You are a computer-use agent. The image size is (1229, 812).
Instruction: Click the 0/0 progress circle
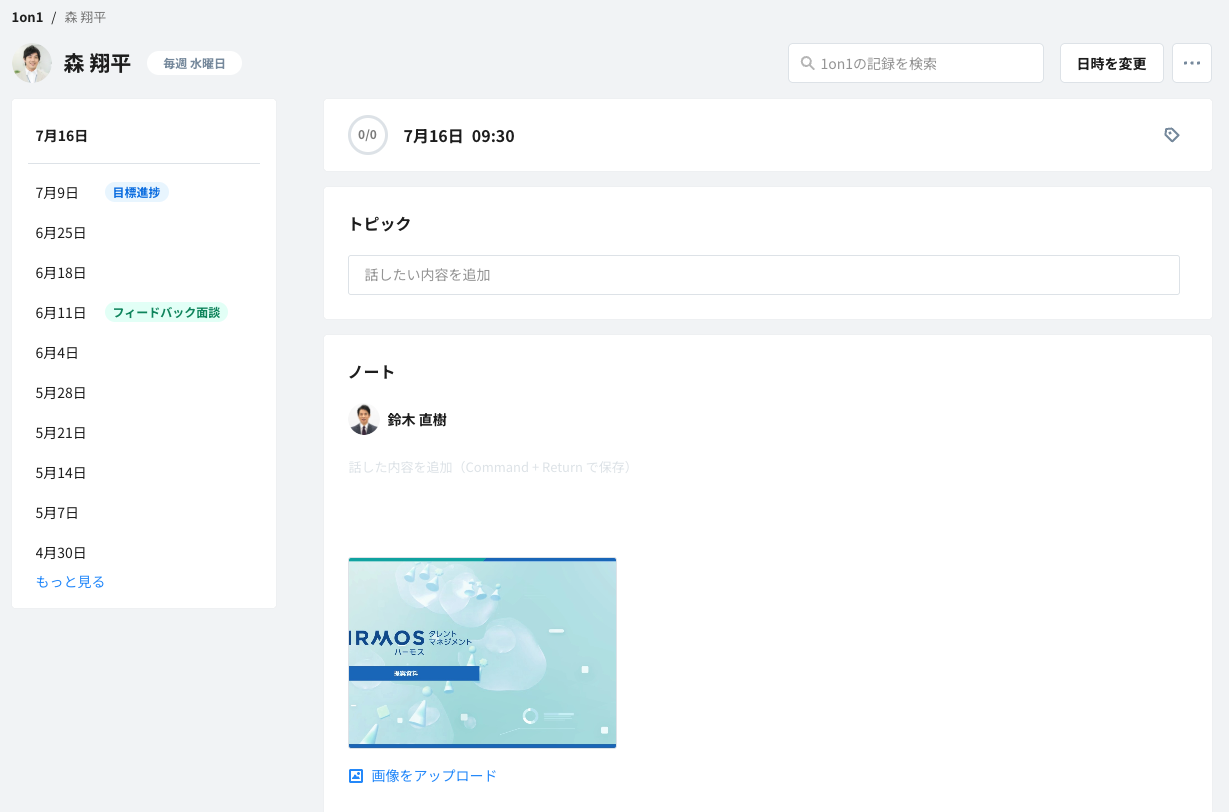point(368,135)
